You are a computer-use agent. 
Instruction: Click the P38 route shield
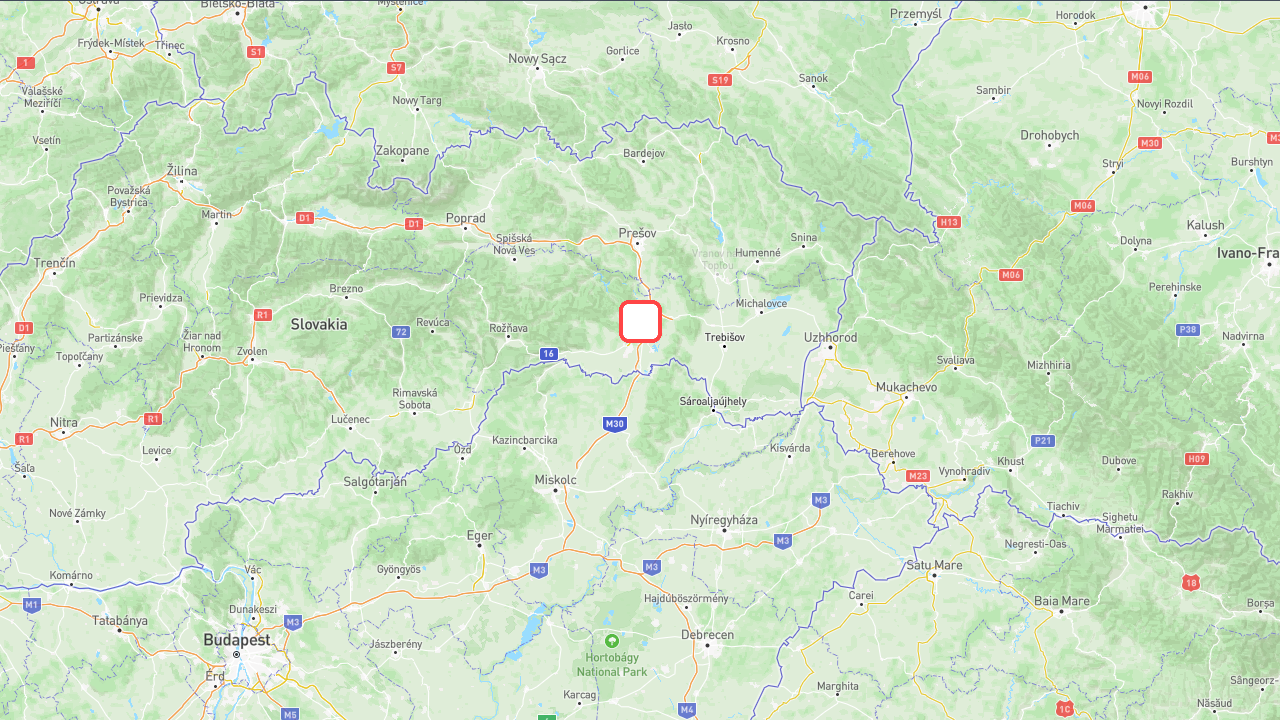pos(1188,329)
